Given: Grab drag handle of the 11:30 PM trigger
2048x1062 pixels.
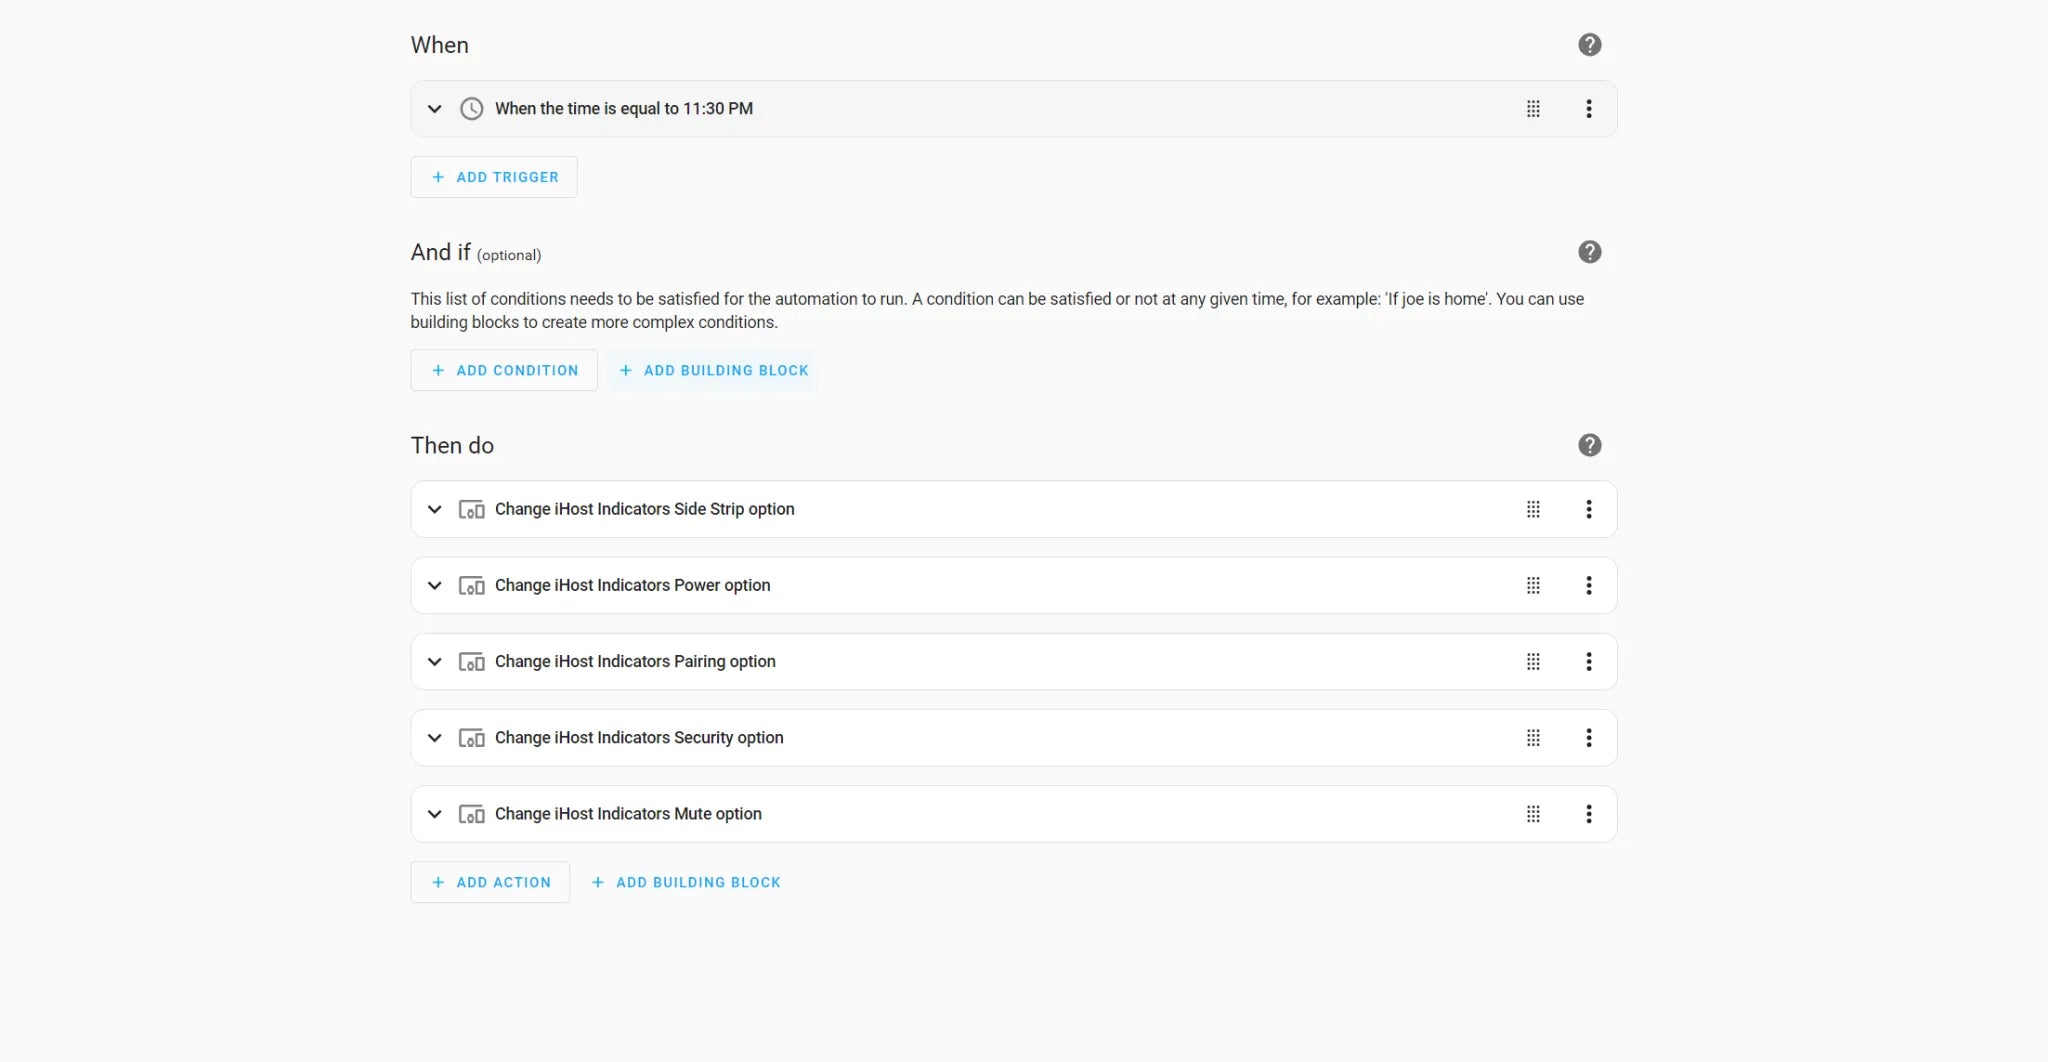Looking at the screenshot, I should (x=1533, y=109).
